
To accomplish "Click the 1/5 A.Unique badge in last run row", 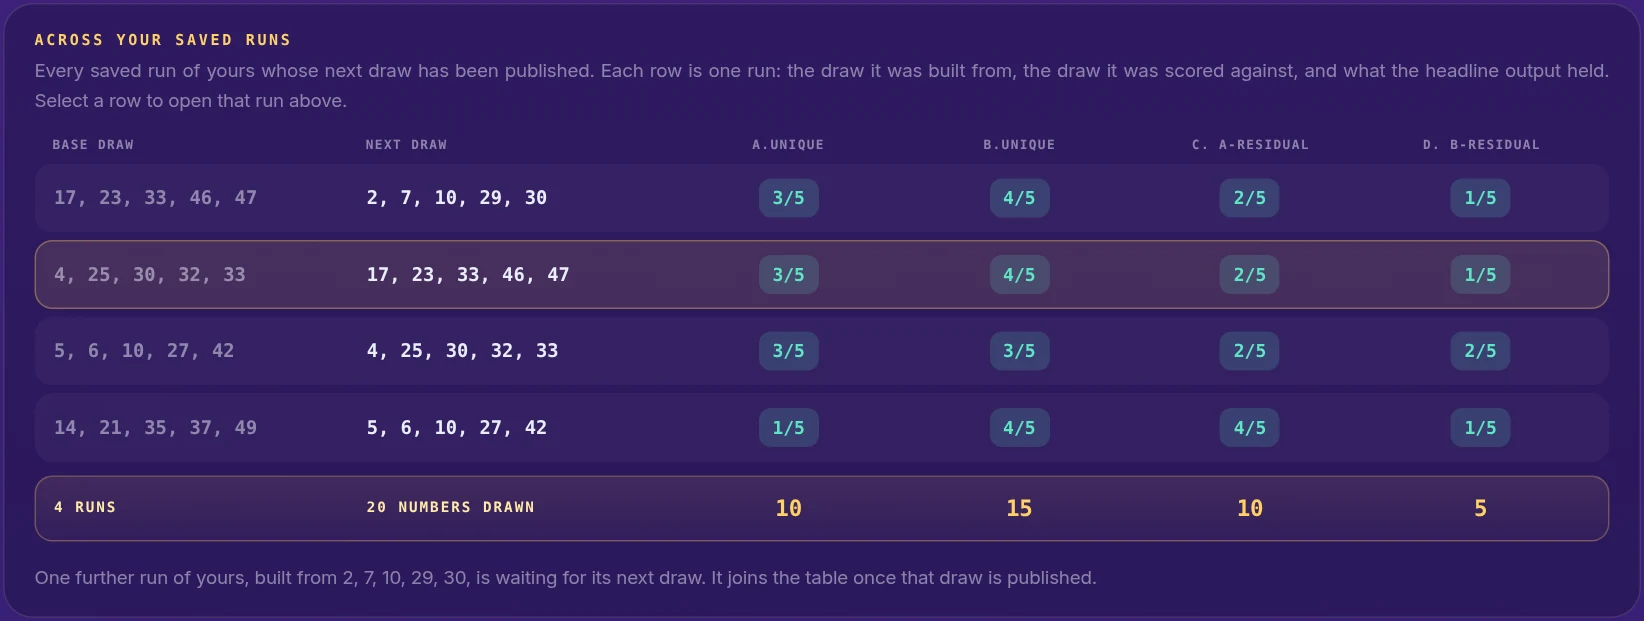I will (x=788, y=428).
